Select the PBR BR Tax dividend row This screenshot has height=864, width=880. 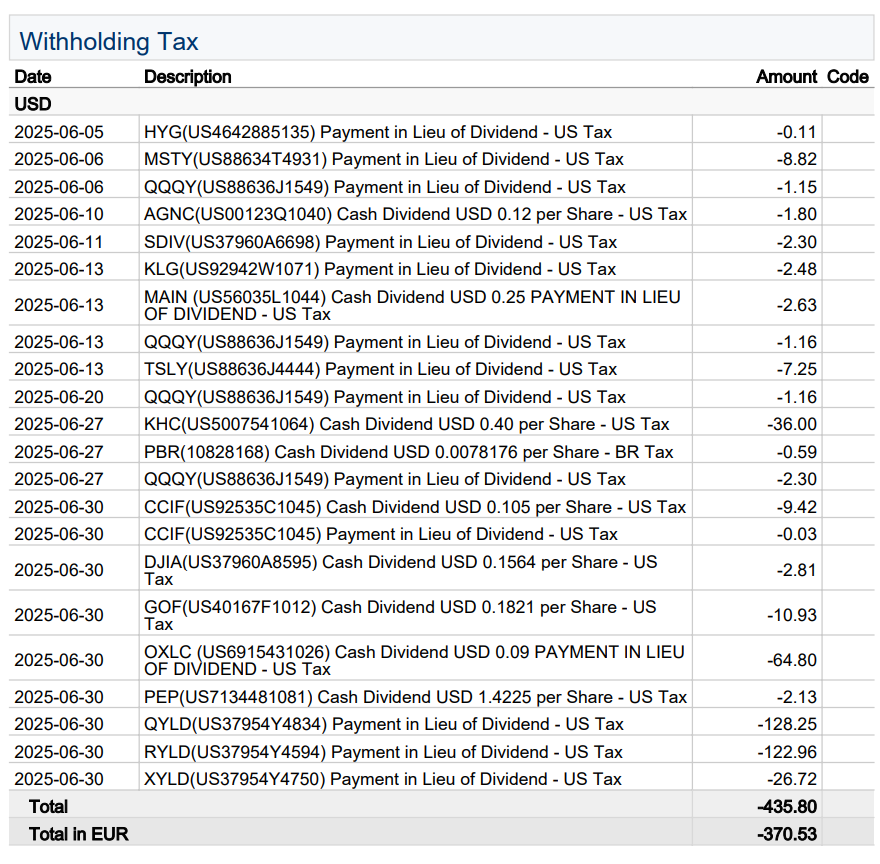(408, 452)
